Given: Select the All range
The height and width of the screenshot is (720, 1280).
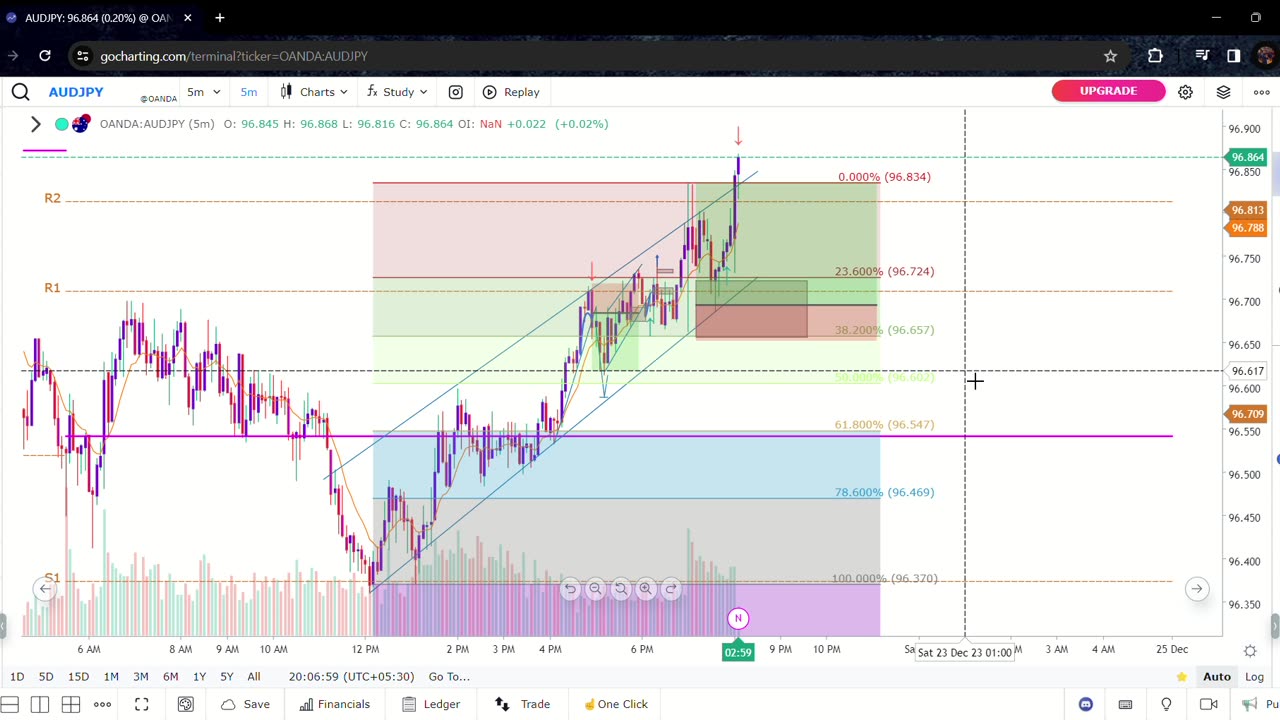Looking at the screenshot, I should pyautogui.click(x=254, y=677).
